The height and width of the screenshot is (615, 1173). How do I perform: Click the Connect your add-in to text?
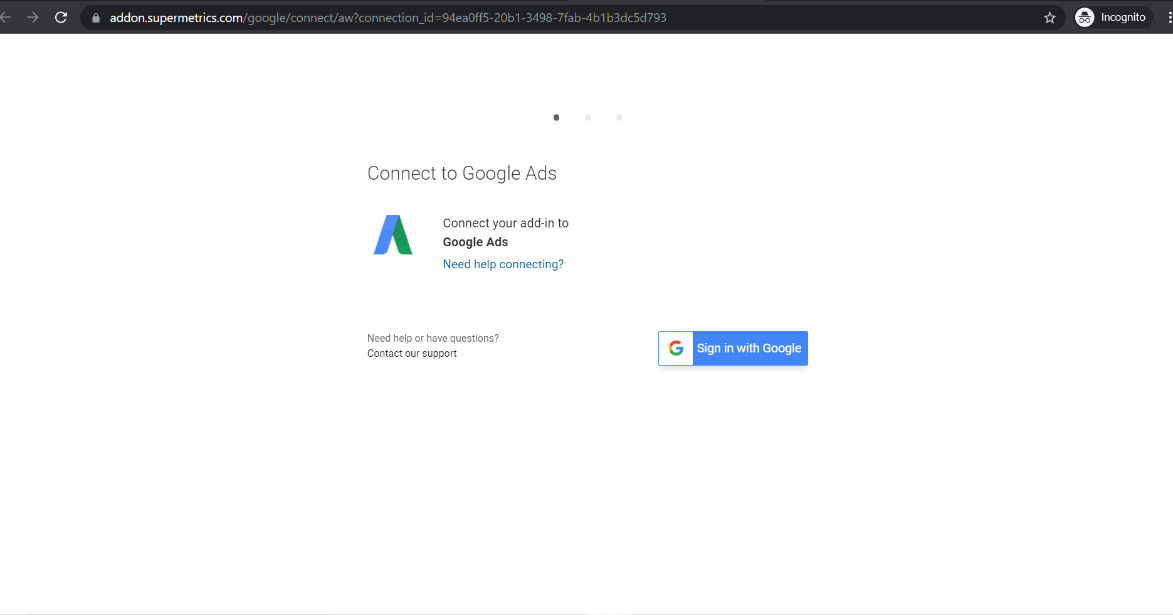505,223
